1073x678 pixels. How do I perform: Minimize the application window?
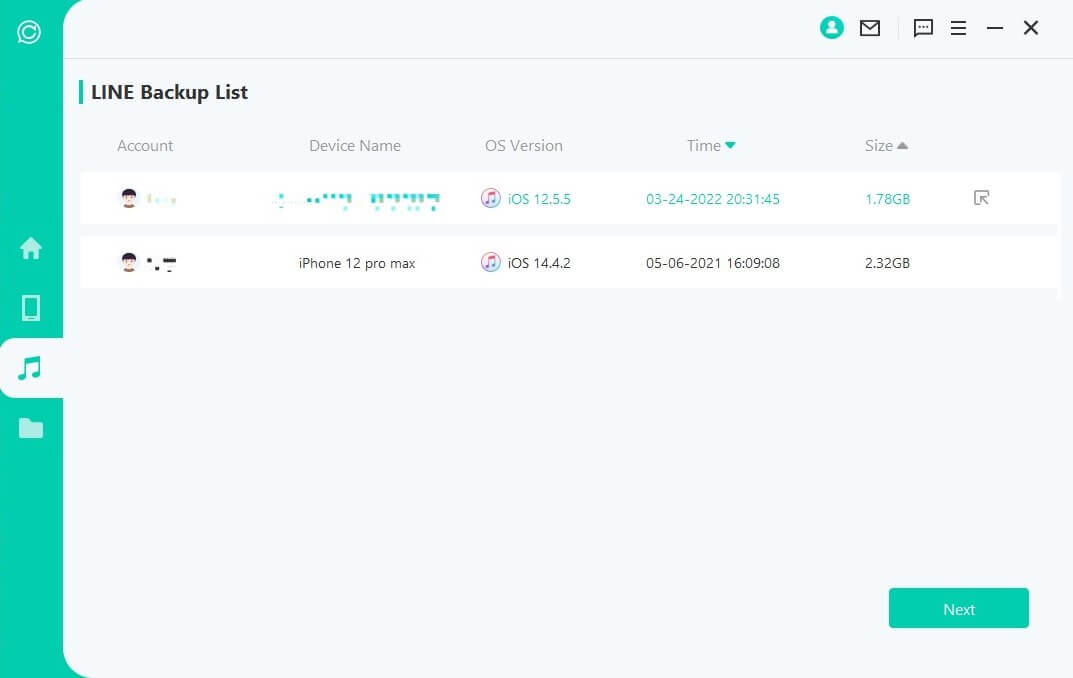(994, 28)
